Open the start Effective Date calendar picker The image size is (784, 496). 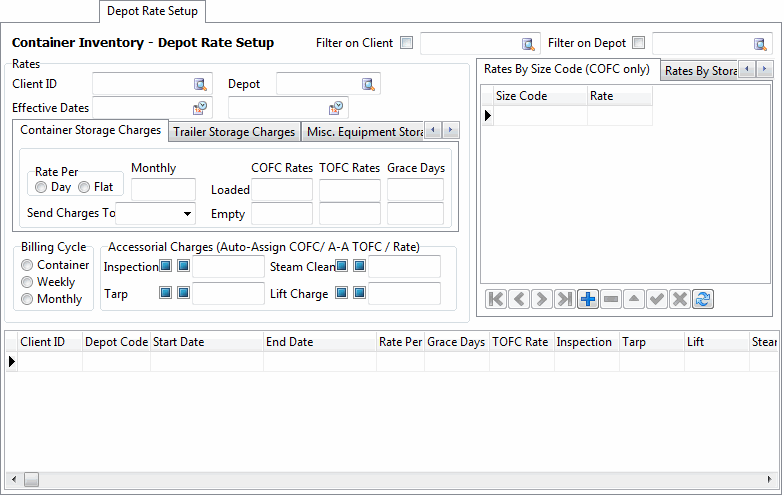click(199, 108)
